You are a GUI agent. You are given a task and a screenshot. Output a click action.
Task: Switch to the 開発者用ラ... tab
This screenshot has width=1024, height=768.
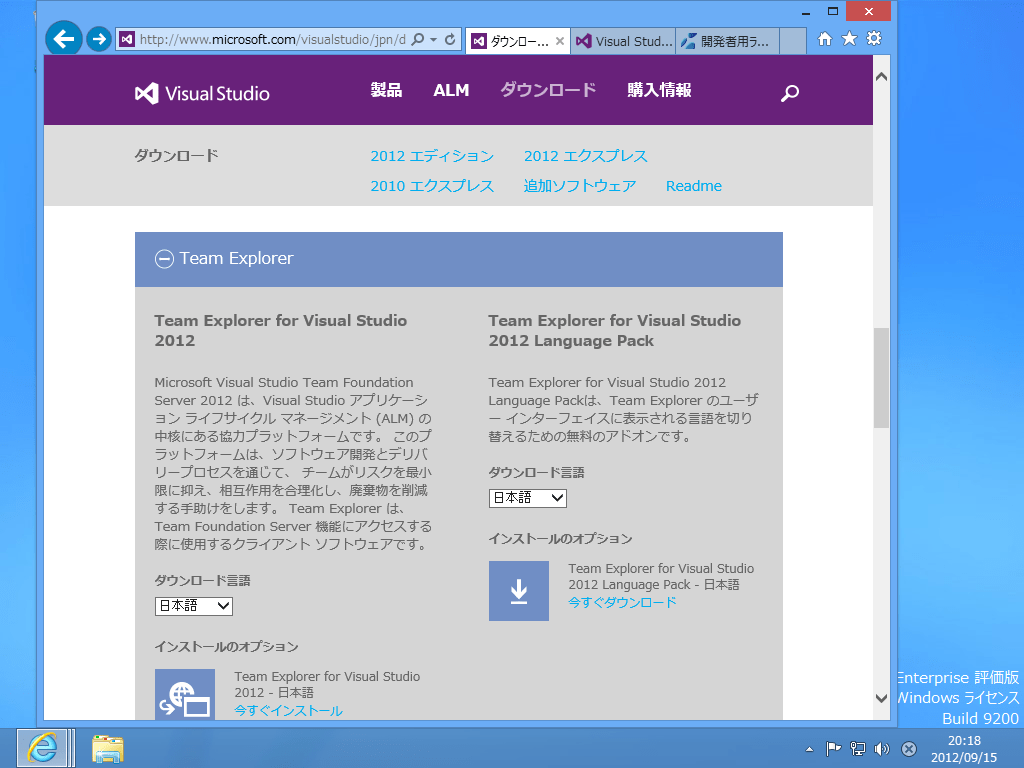pyautogui.click(x=727, y=41)
